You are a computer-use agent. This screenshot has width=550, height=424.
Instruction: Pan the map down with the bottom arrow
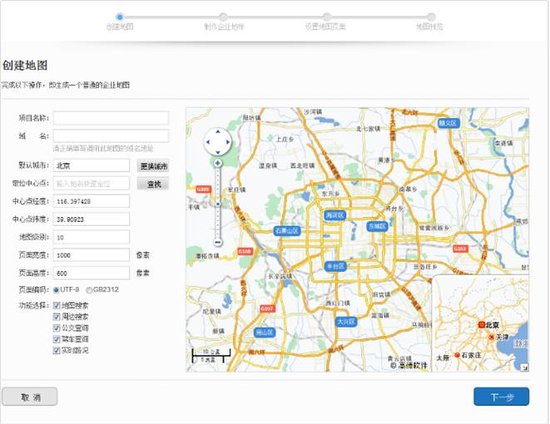point(218,152)
